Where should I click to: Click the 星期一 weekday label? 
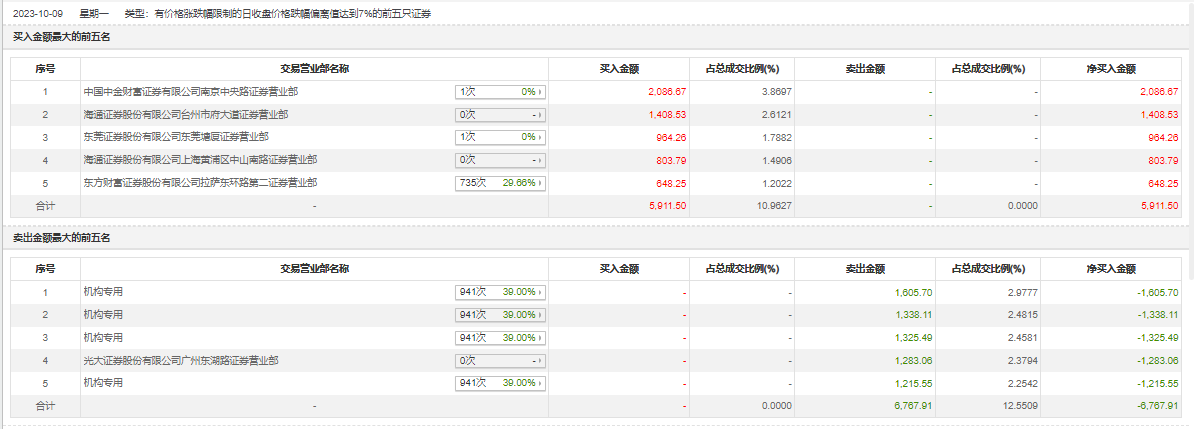click(94, 14)
